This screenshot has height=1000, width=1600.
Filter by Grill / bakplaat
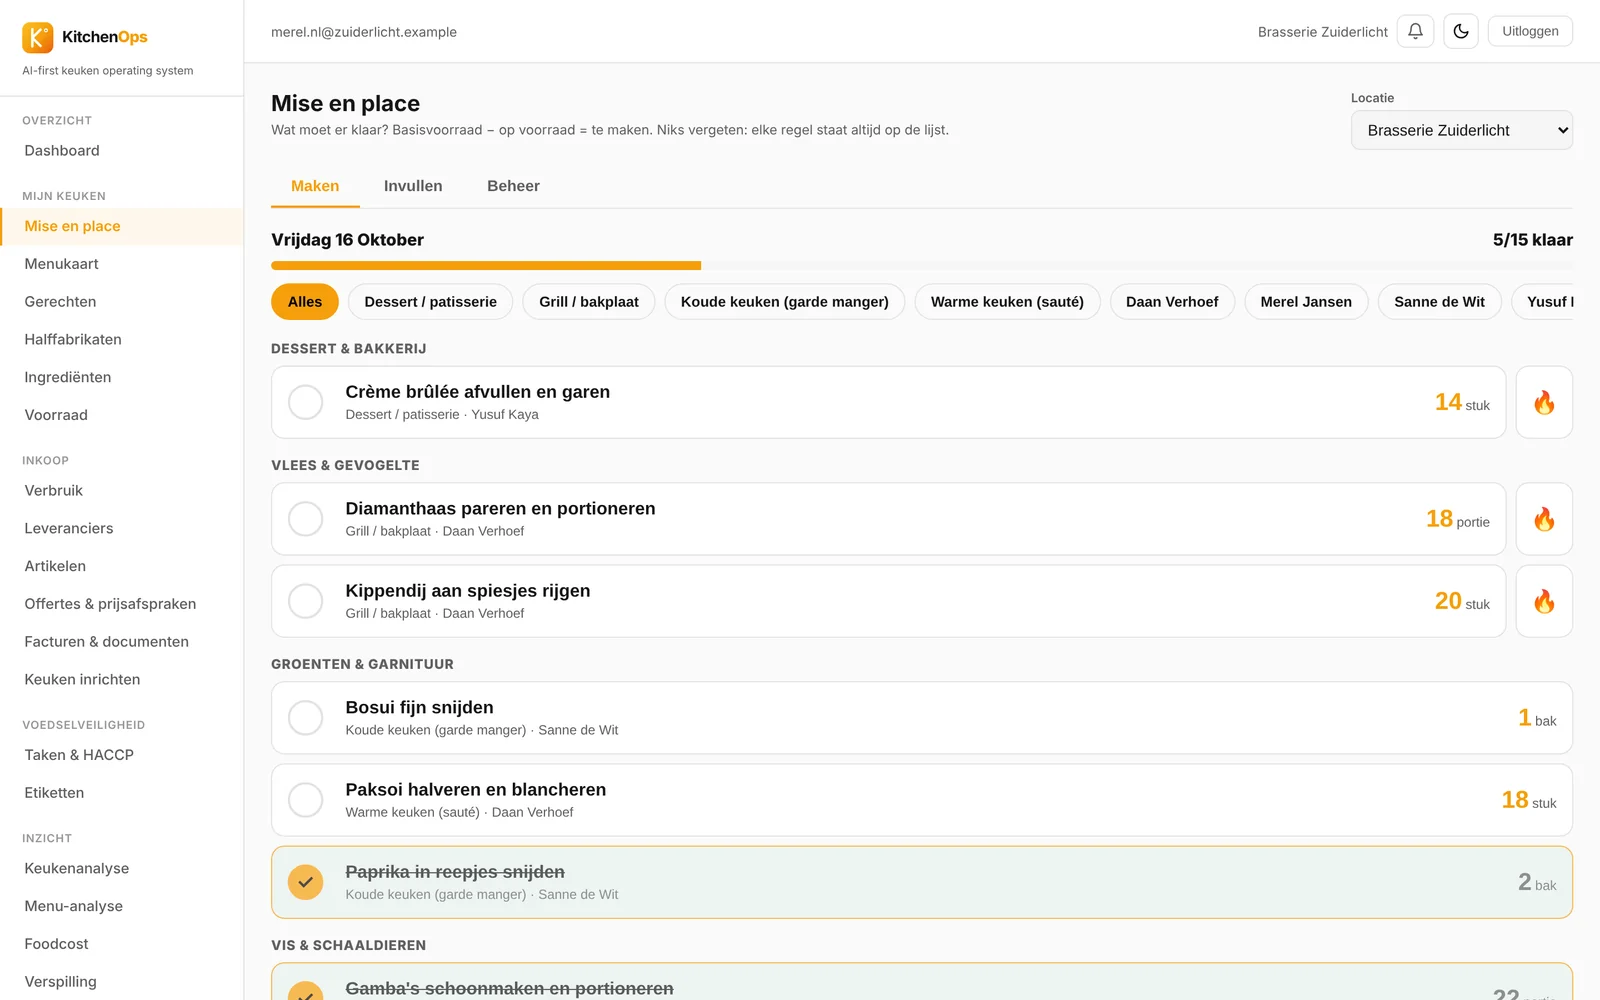click(589, 302)
